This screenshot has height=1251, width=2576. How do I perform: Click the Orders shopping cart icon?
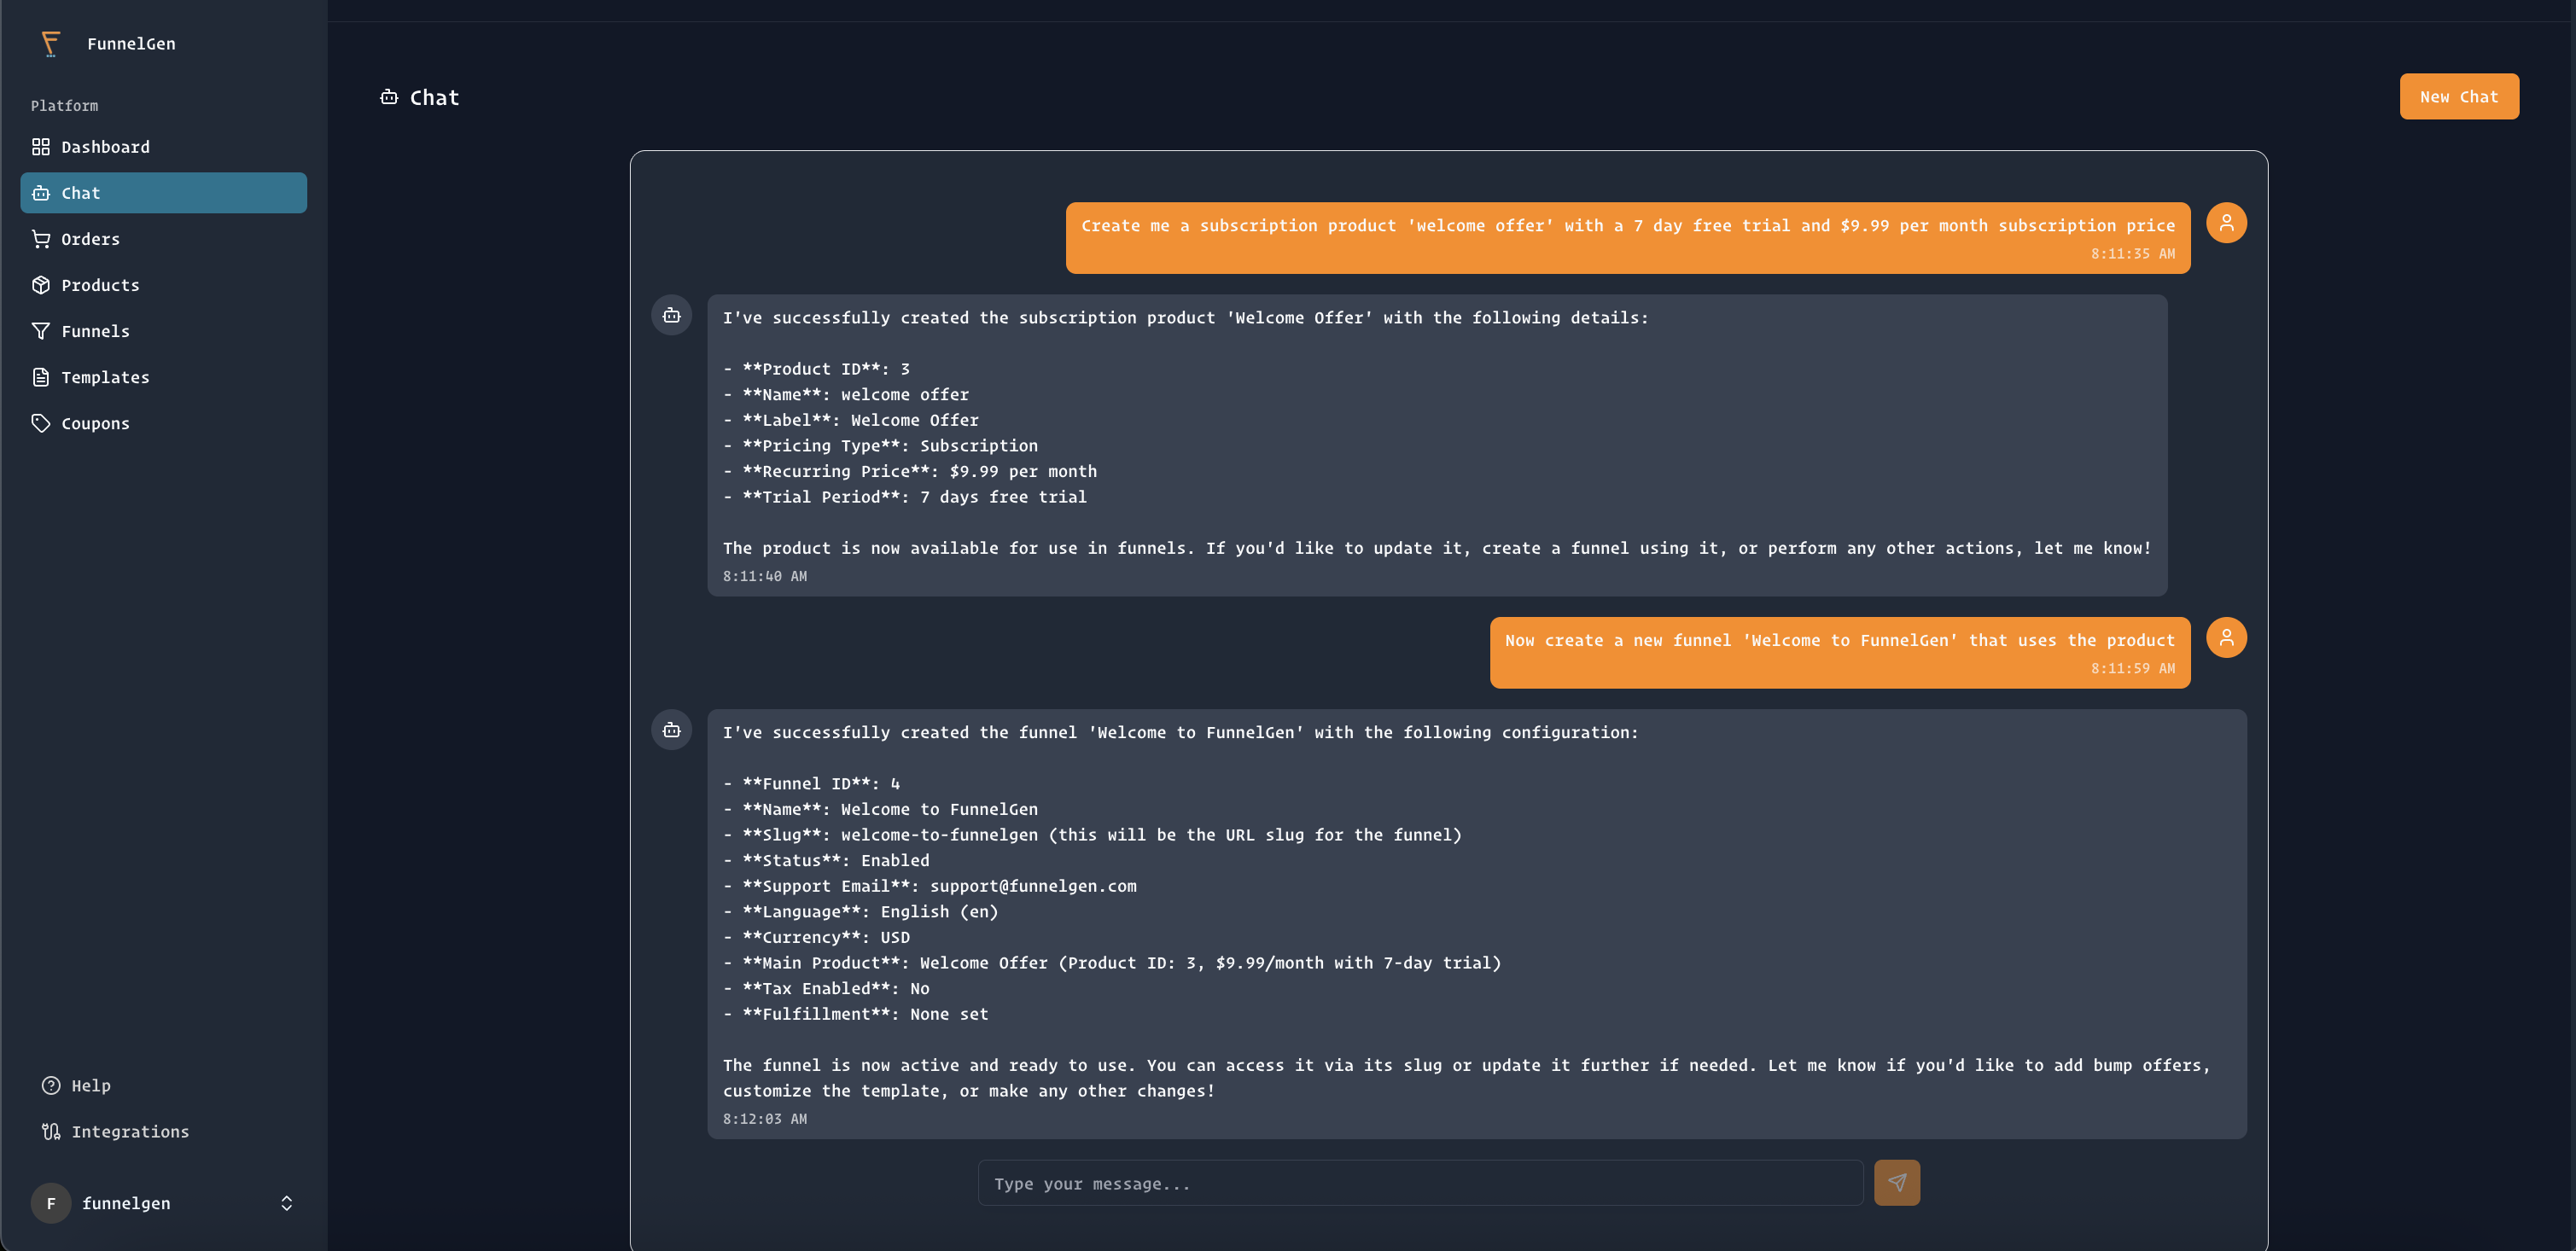(x=41, y=239)
